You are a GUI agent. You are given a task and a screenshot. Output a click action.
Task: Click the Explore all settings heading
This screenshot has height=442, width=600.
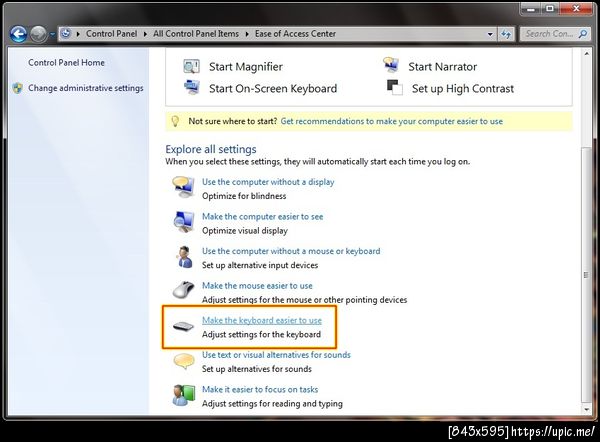click(211, 149)
